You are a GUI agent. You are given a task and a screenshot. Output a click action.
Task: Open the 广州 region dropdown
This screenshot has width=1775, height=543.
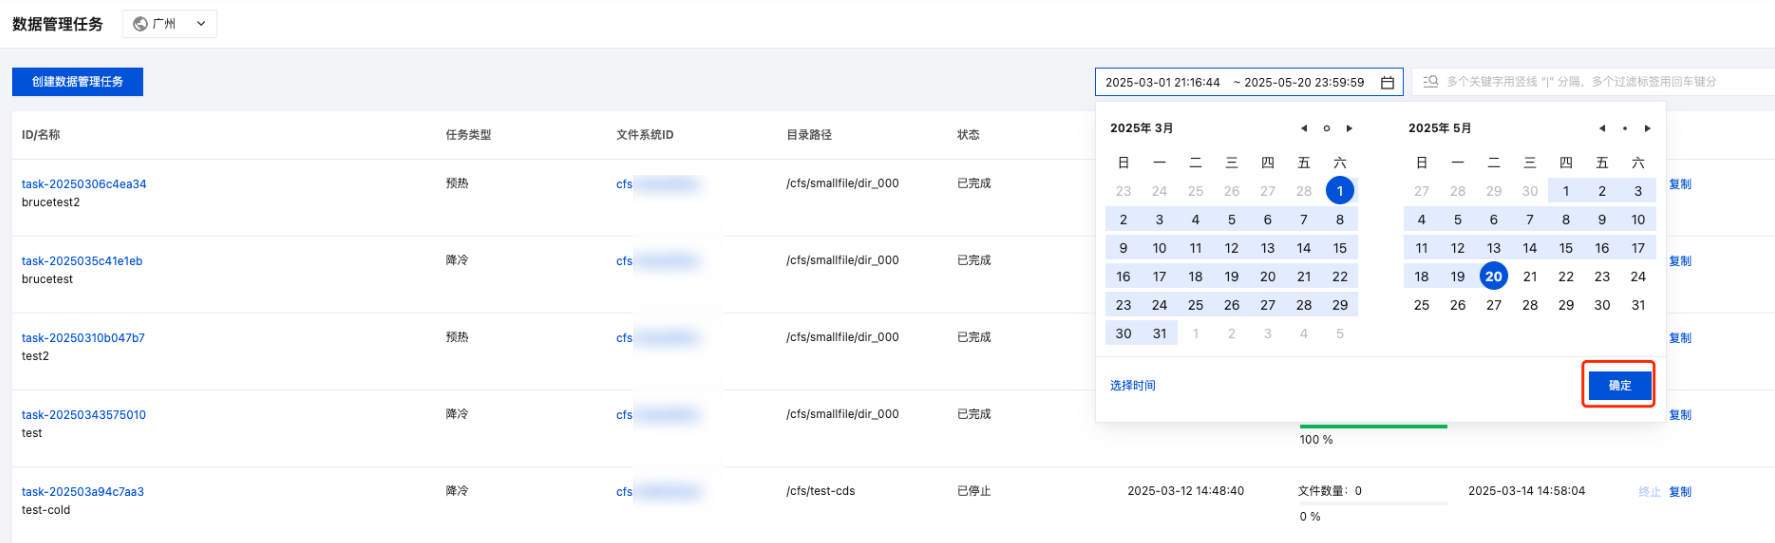tap(170, 24)
